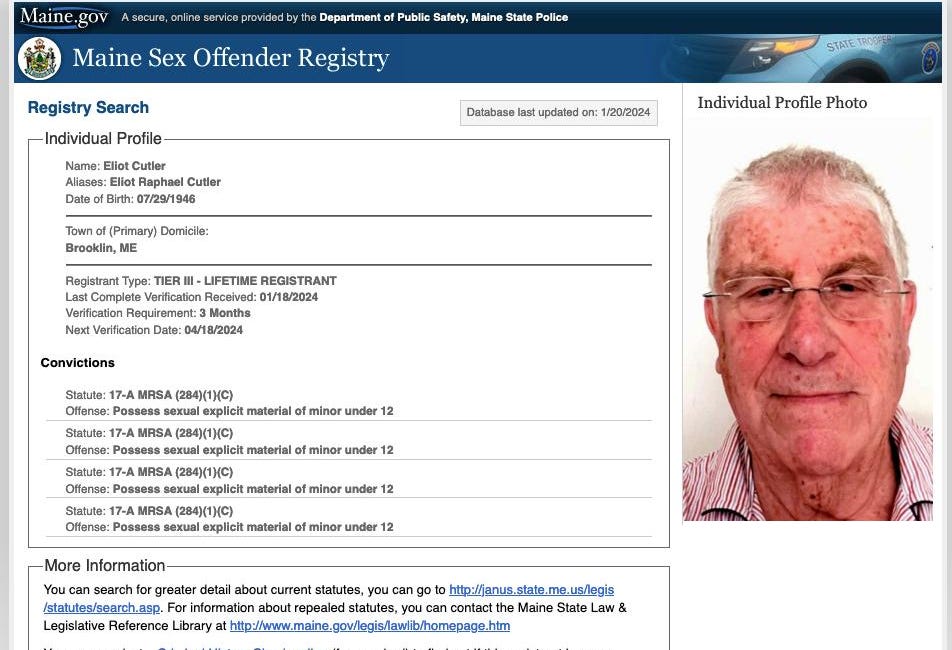
Task: Select last verification date 01/18/2024
Action: (288, 297)
